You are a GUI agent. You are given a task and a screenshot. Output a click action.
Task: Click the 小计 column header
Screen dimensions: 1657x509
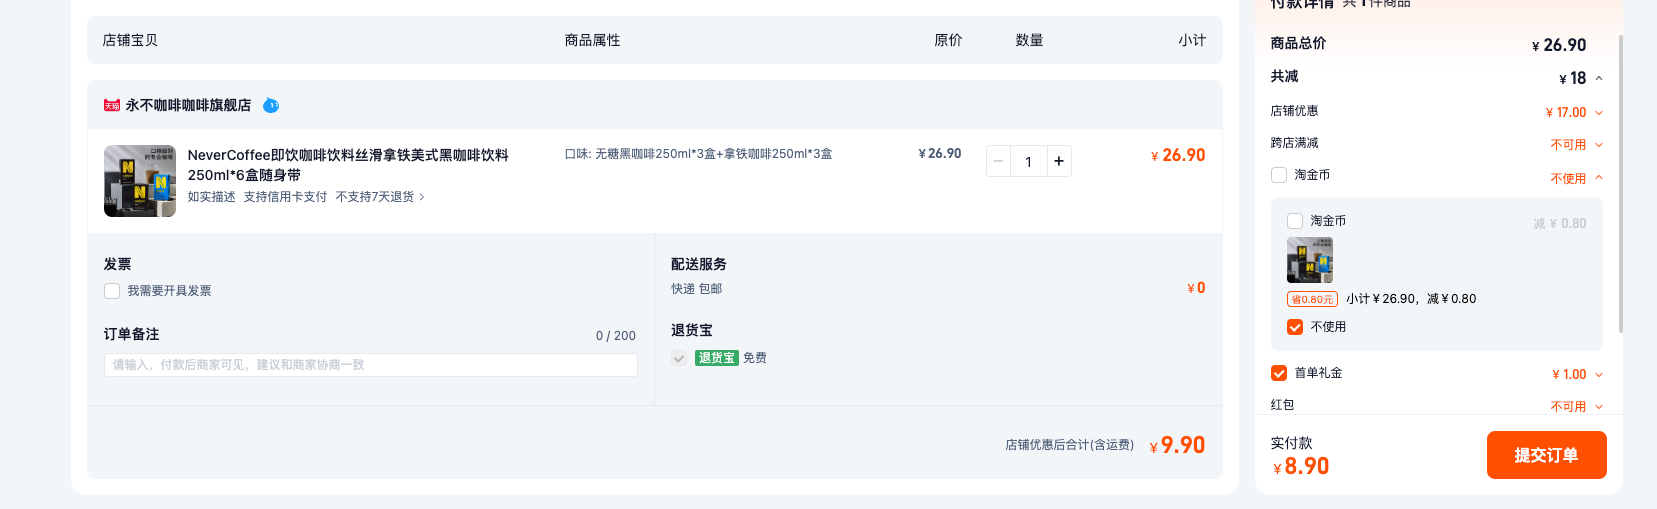(1192, 40)
